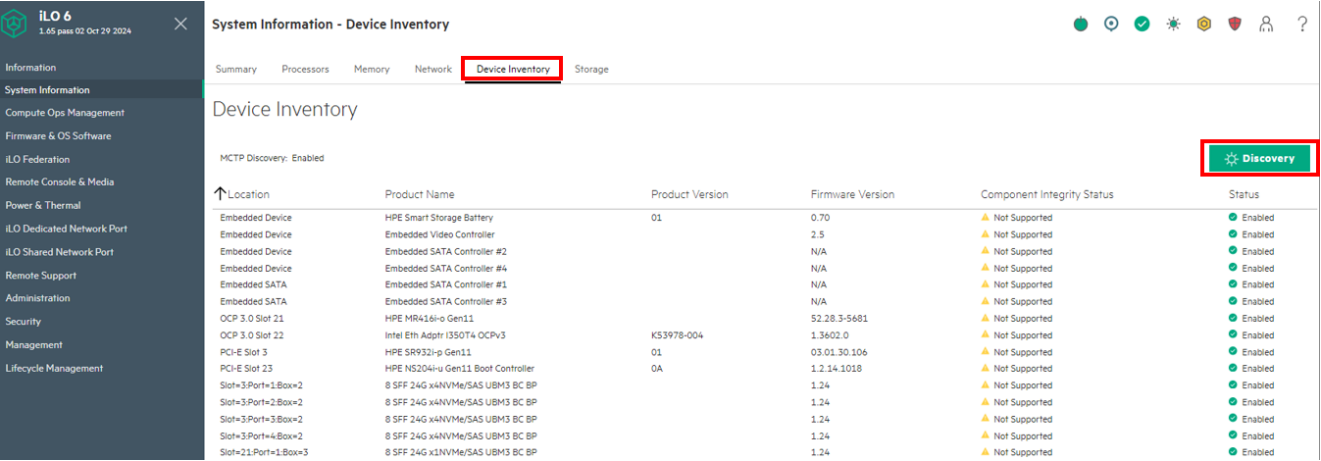The height and width of the screenshot is (461, 1321).
Task: Click green Enabled icon in HPE NS204i-u row
Action: pyautogui.click(x=1233, y=368)
